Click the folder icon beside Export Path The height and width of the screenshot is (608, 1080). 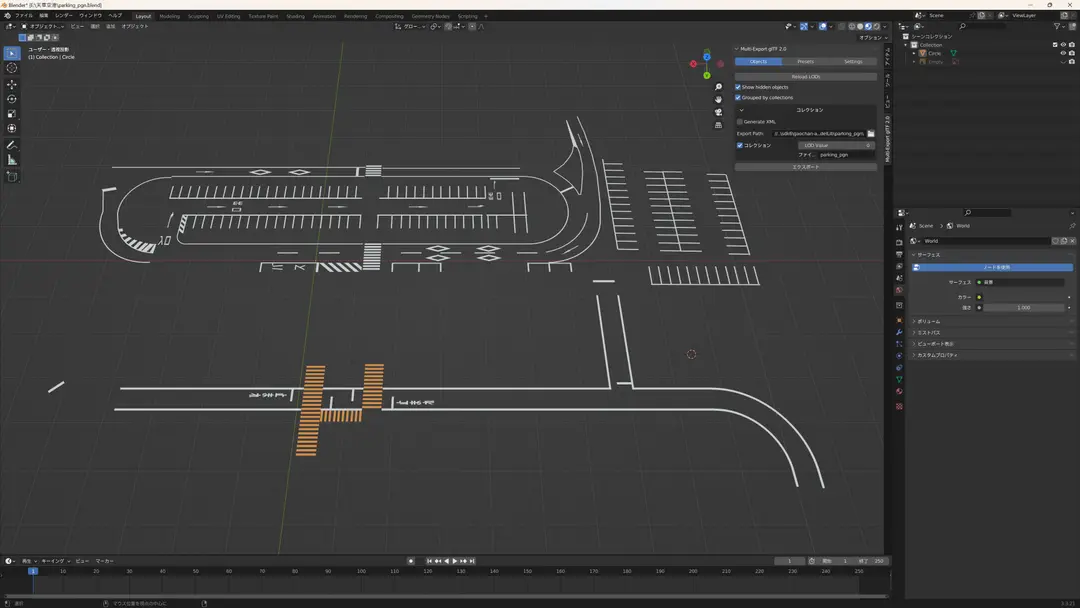pos(871,134)
